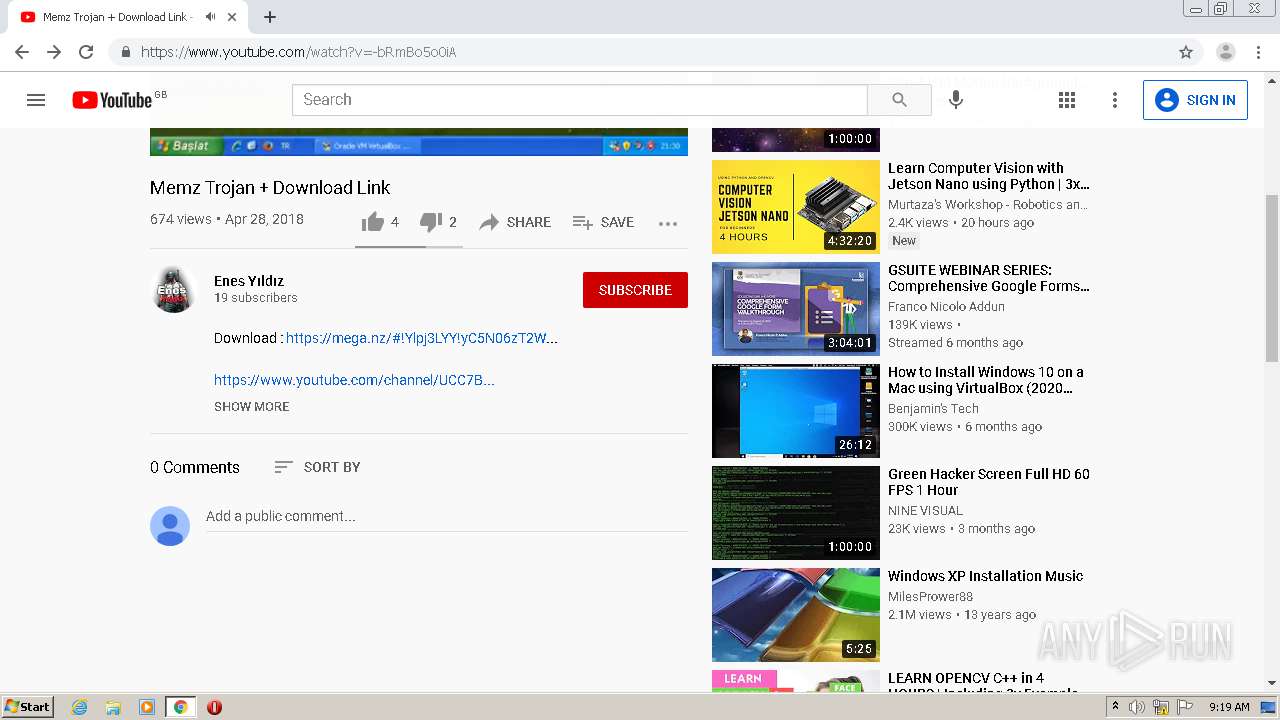Open Windows Explorer folder in taskbar
This screenshot has width=1280, height=720.
[x=113, y=707]
